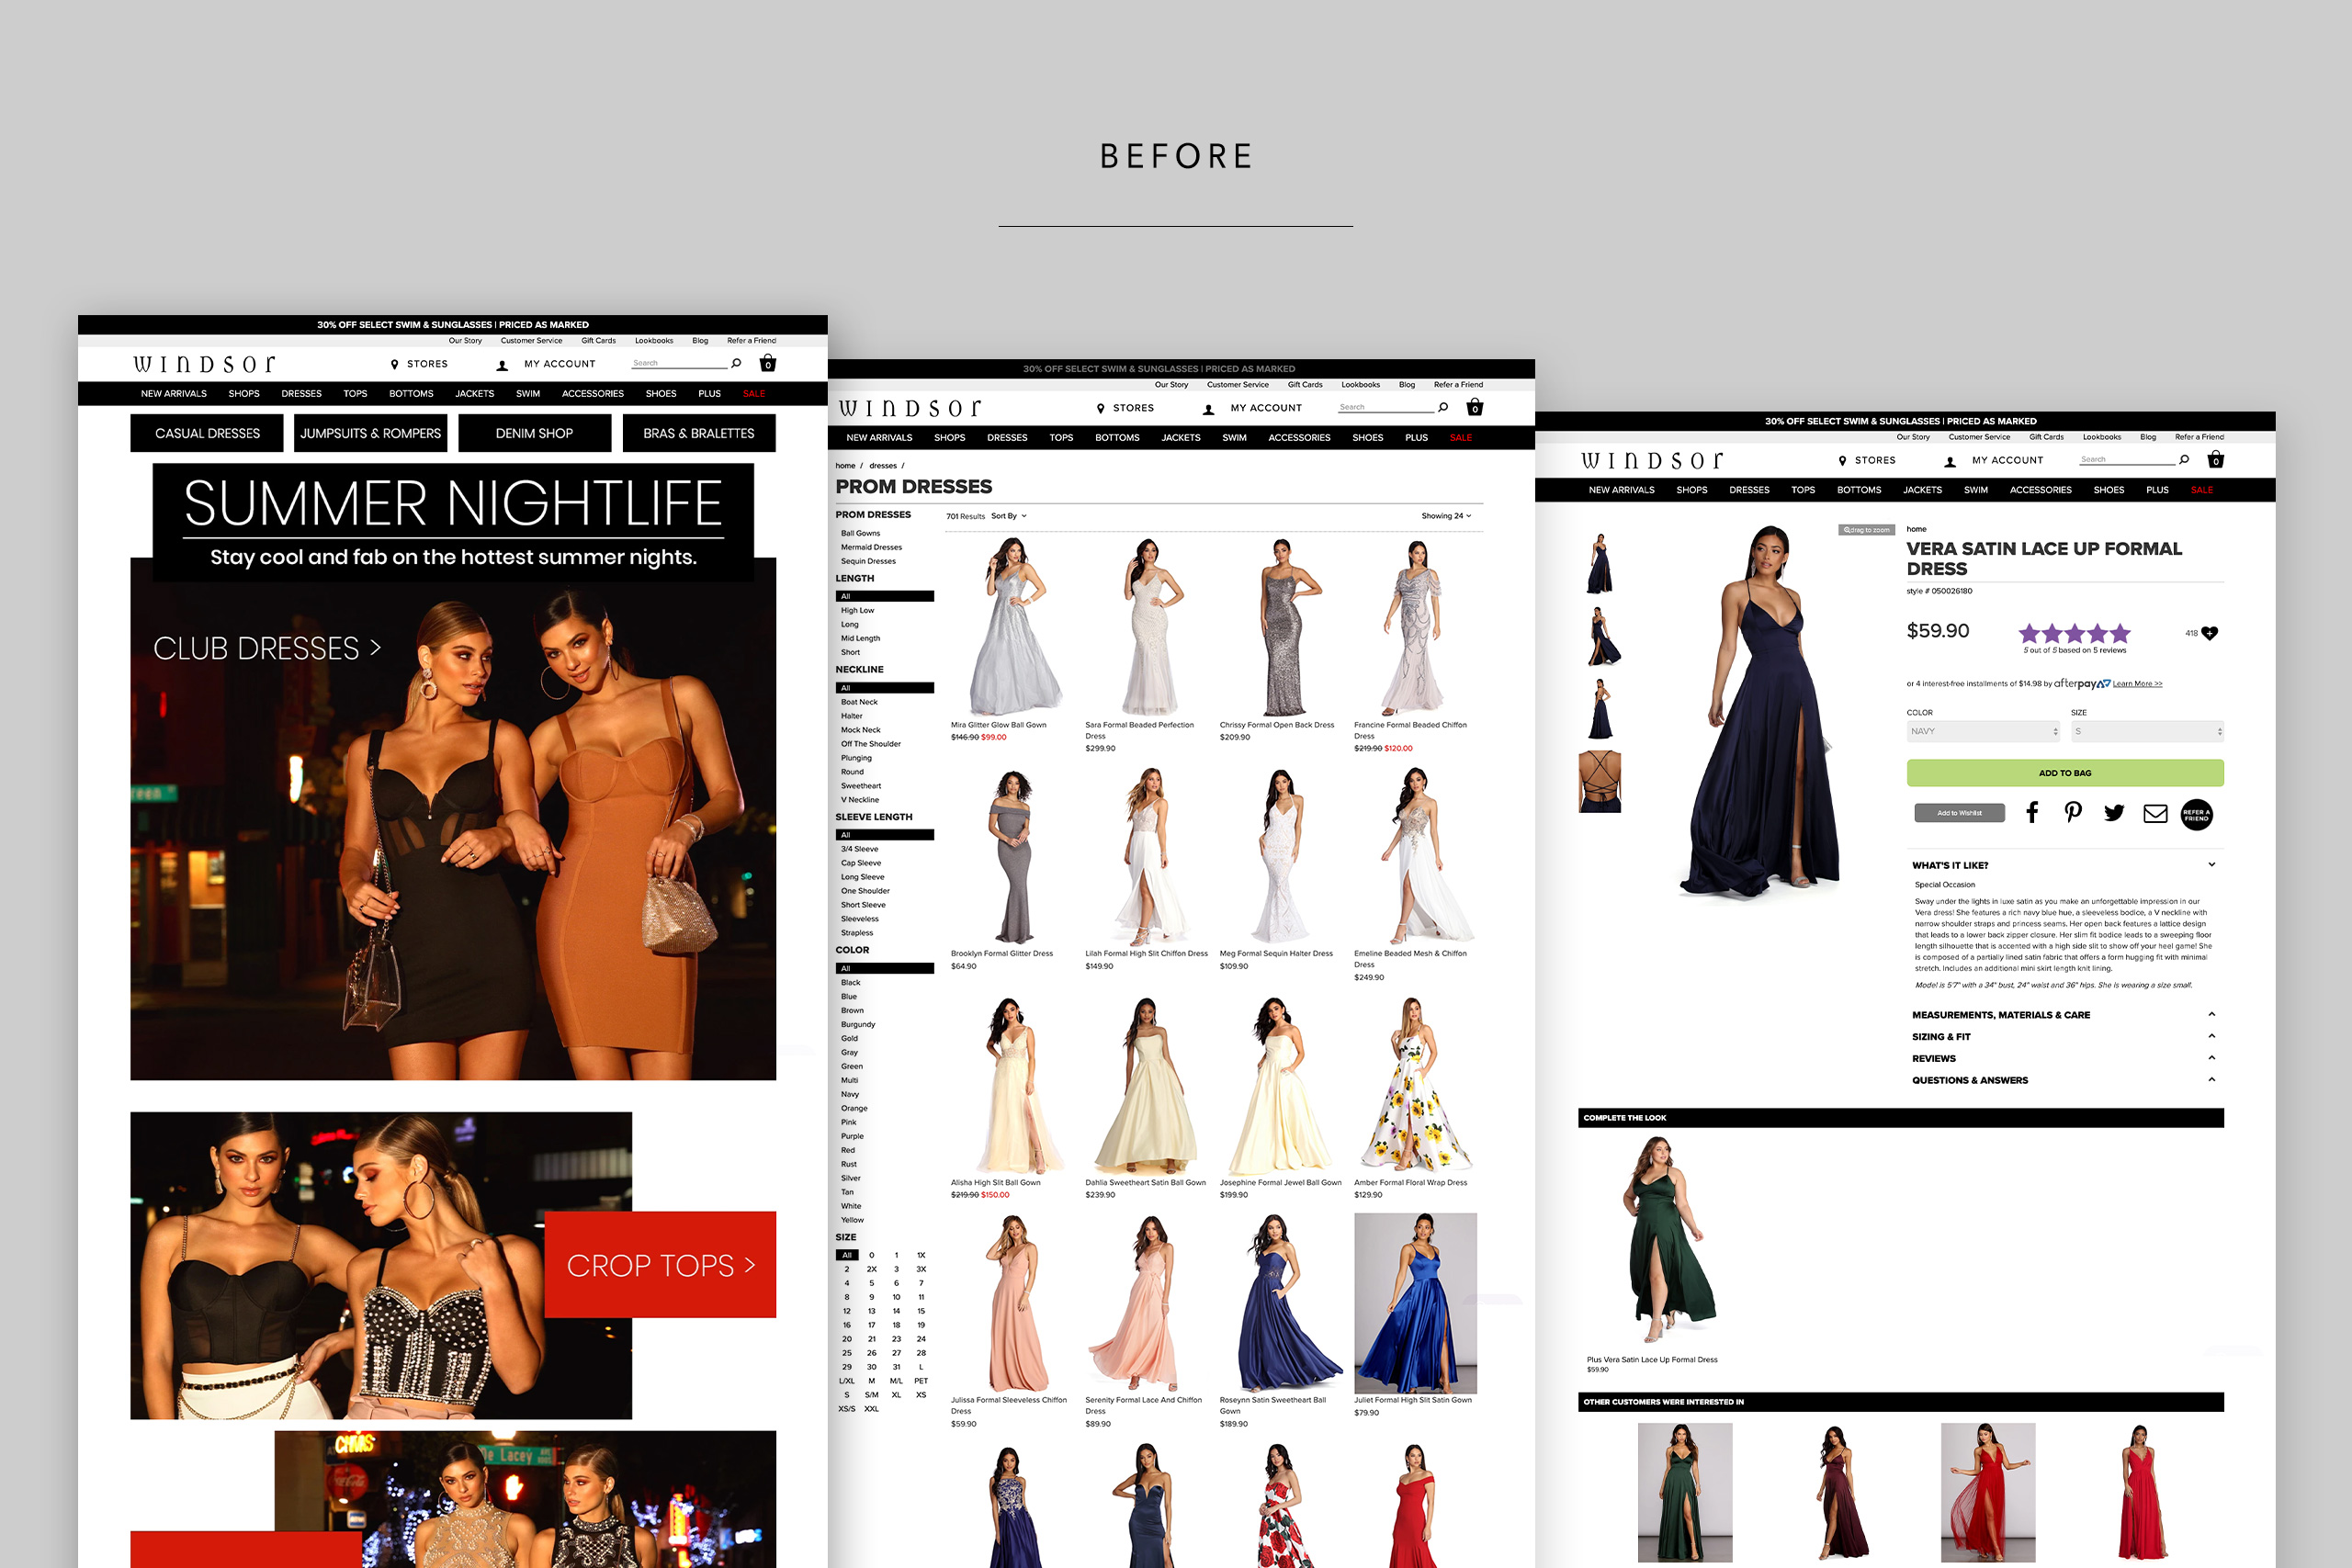Open the Sort By dropdown on Prom Dresses
This screenshot has width=2352, height=1568.
pos(1009,516)
